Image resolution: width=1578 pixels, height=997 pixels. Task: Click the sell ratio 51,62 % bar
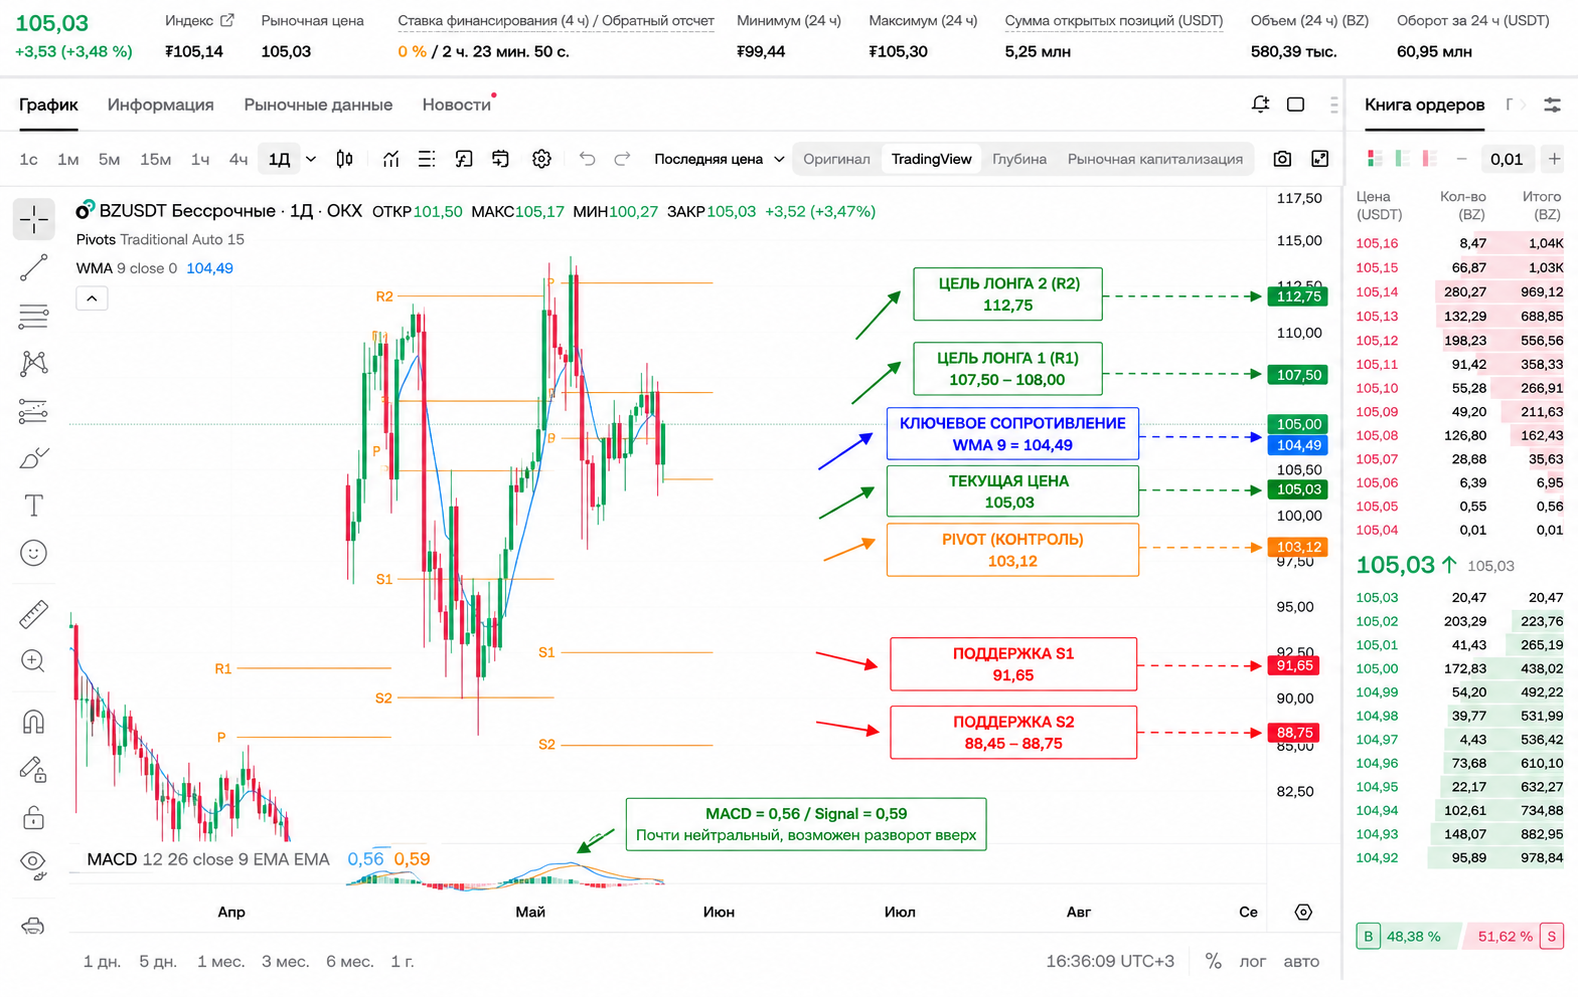pyautogui.click(x=1513, y=936)
